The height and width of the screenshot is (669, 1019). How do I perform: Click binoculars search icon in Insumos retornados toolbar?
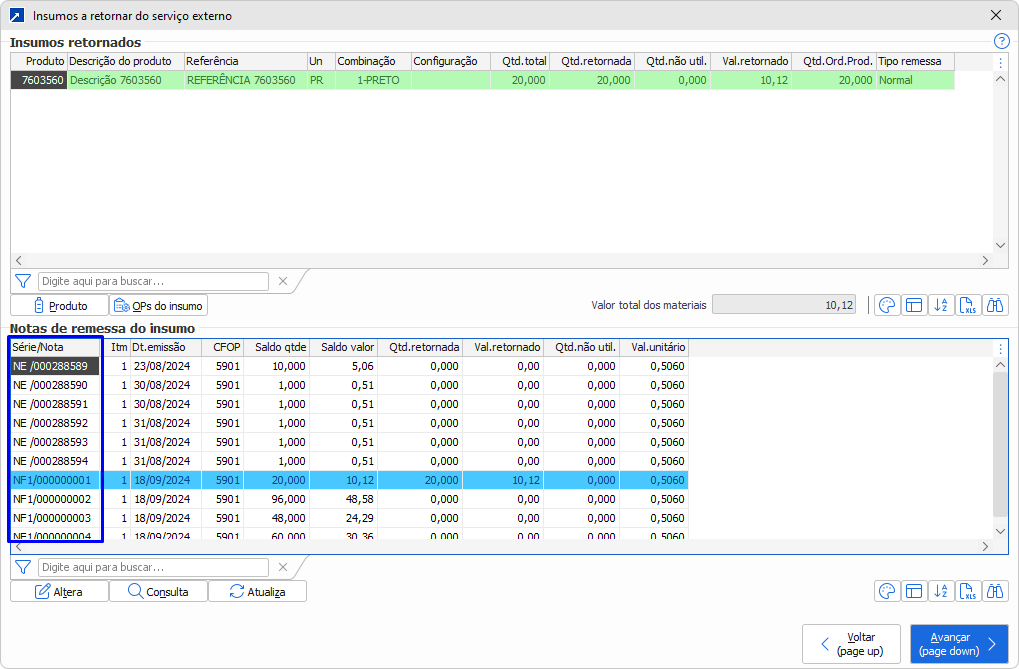[x=995, y=306]
